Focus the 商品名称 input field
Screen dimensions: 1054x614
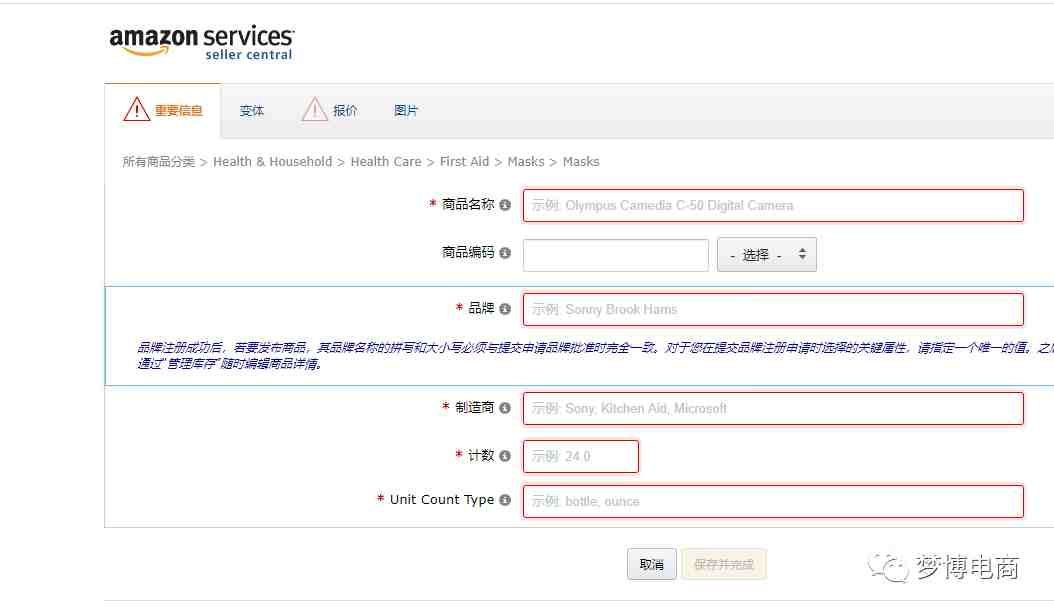[x=773, y=205]
